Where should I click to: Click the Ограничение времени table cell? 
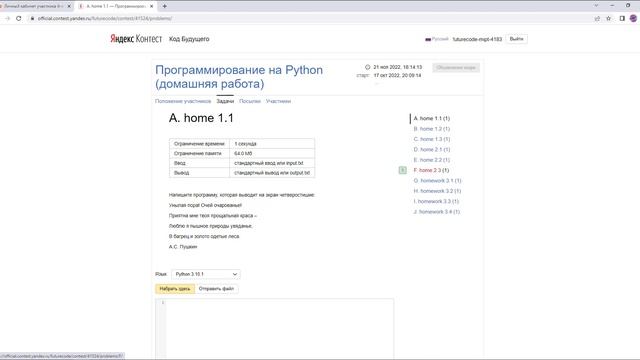click(199, 144)
